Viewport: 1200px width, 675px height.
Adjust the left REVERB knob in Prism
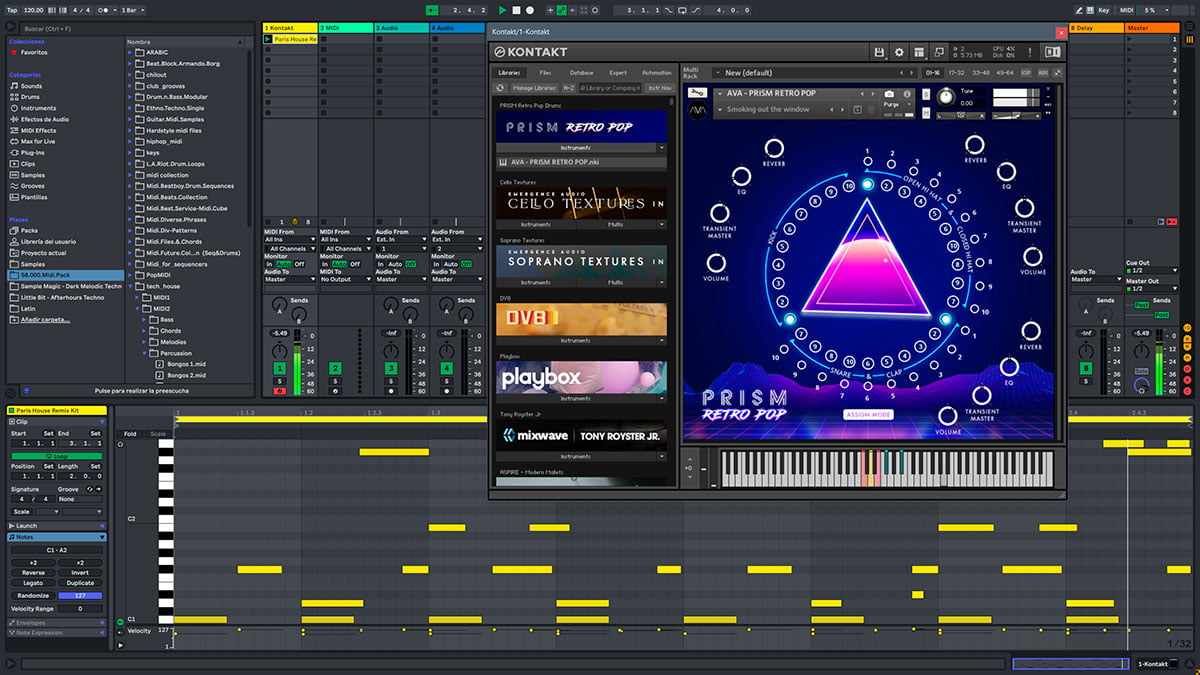coord(773,148)
